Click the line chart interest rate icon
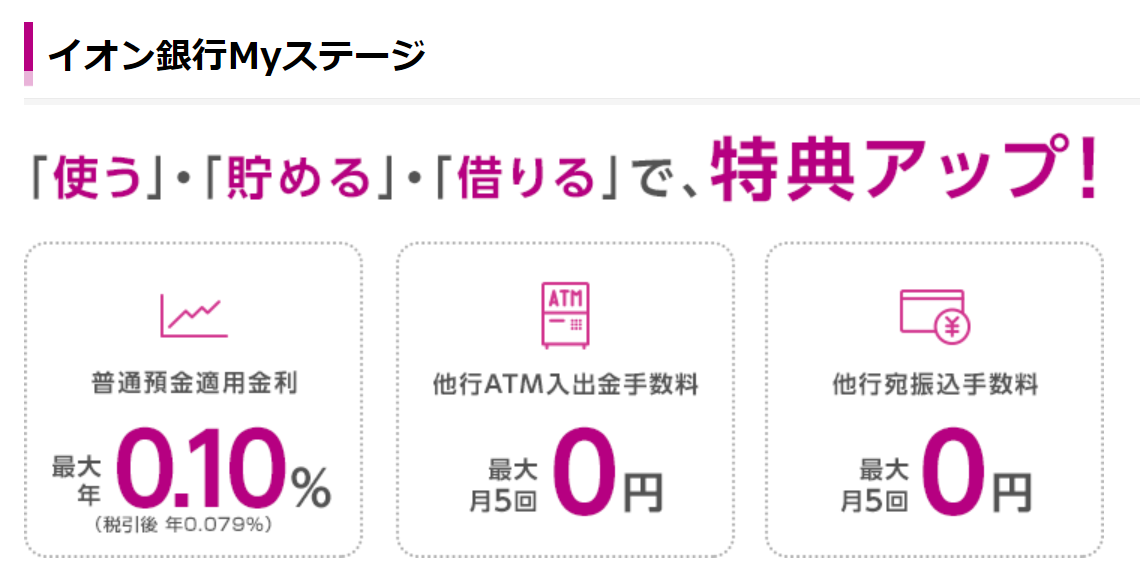This screenshot has height=577, width=1140. coord(194,315)
